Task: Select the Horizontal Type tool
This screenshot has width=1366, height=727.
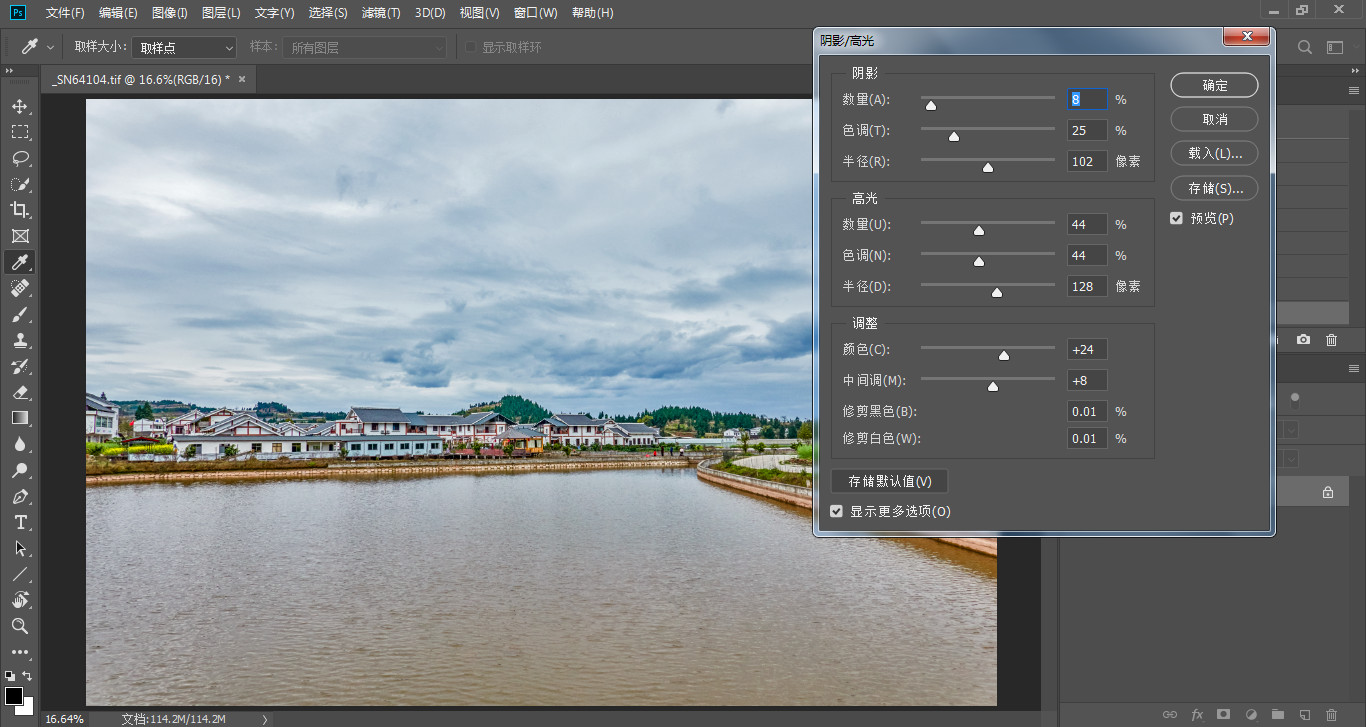Action: click(20, 522)
